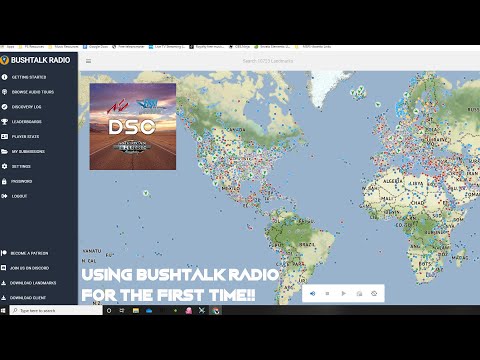This screenshot has height=360, width=480.
Task: Open Player Stats
Action: 25,137
